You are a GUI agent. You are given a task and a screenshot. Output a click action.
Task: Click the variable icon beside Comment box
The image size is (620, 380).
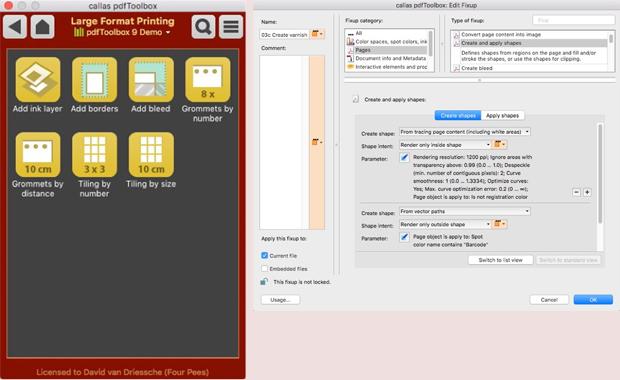click(317, 142)
